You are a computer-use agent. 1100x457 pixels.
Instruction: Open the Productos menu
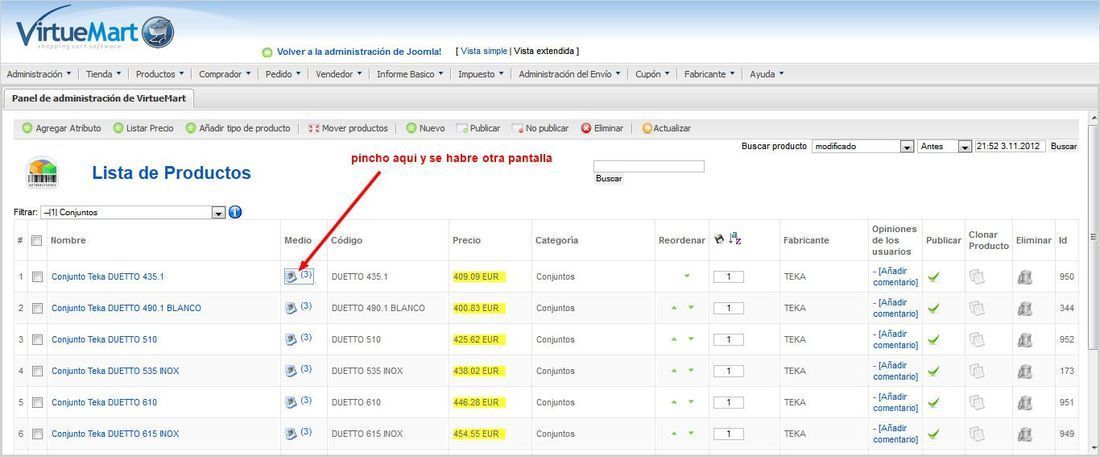coord(160,74)
